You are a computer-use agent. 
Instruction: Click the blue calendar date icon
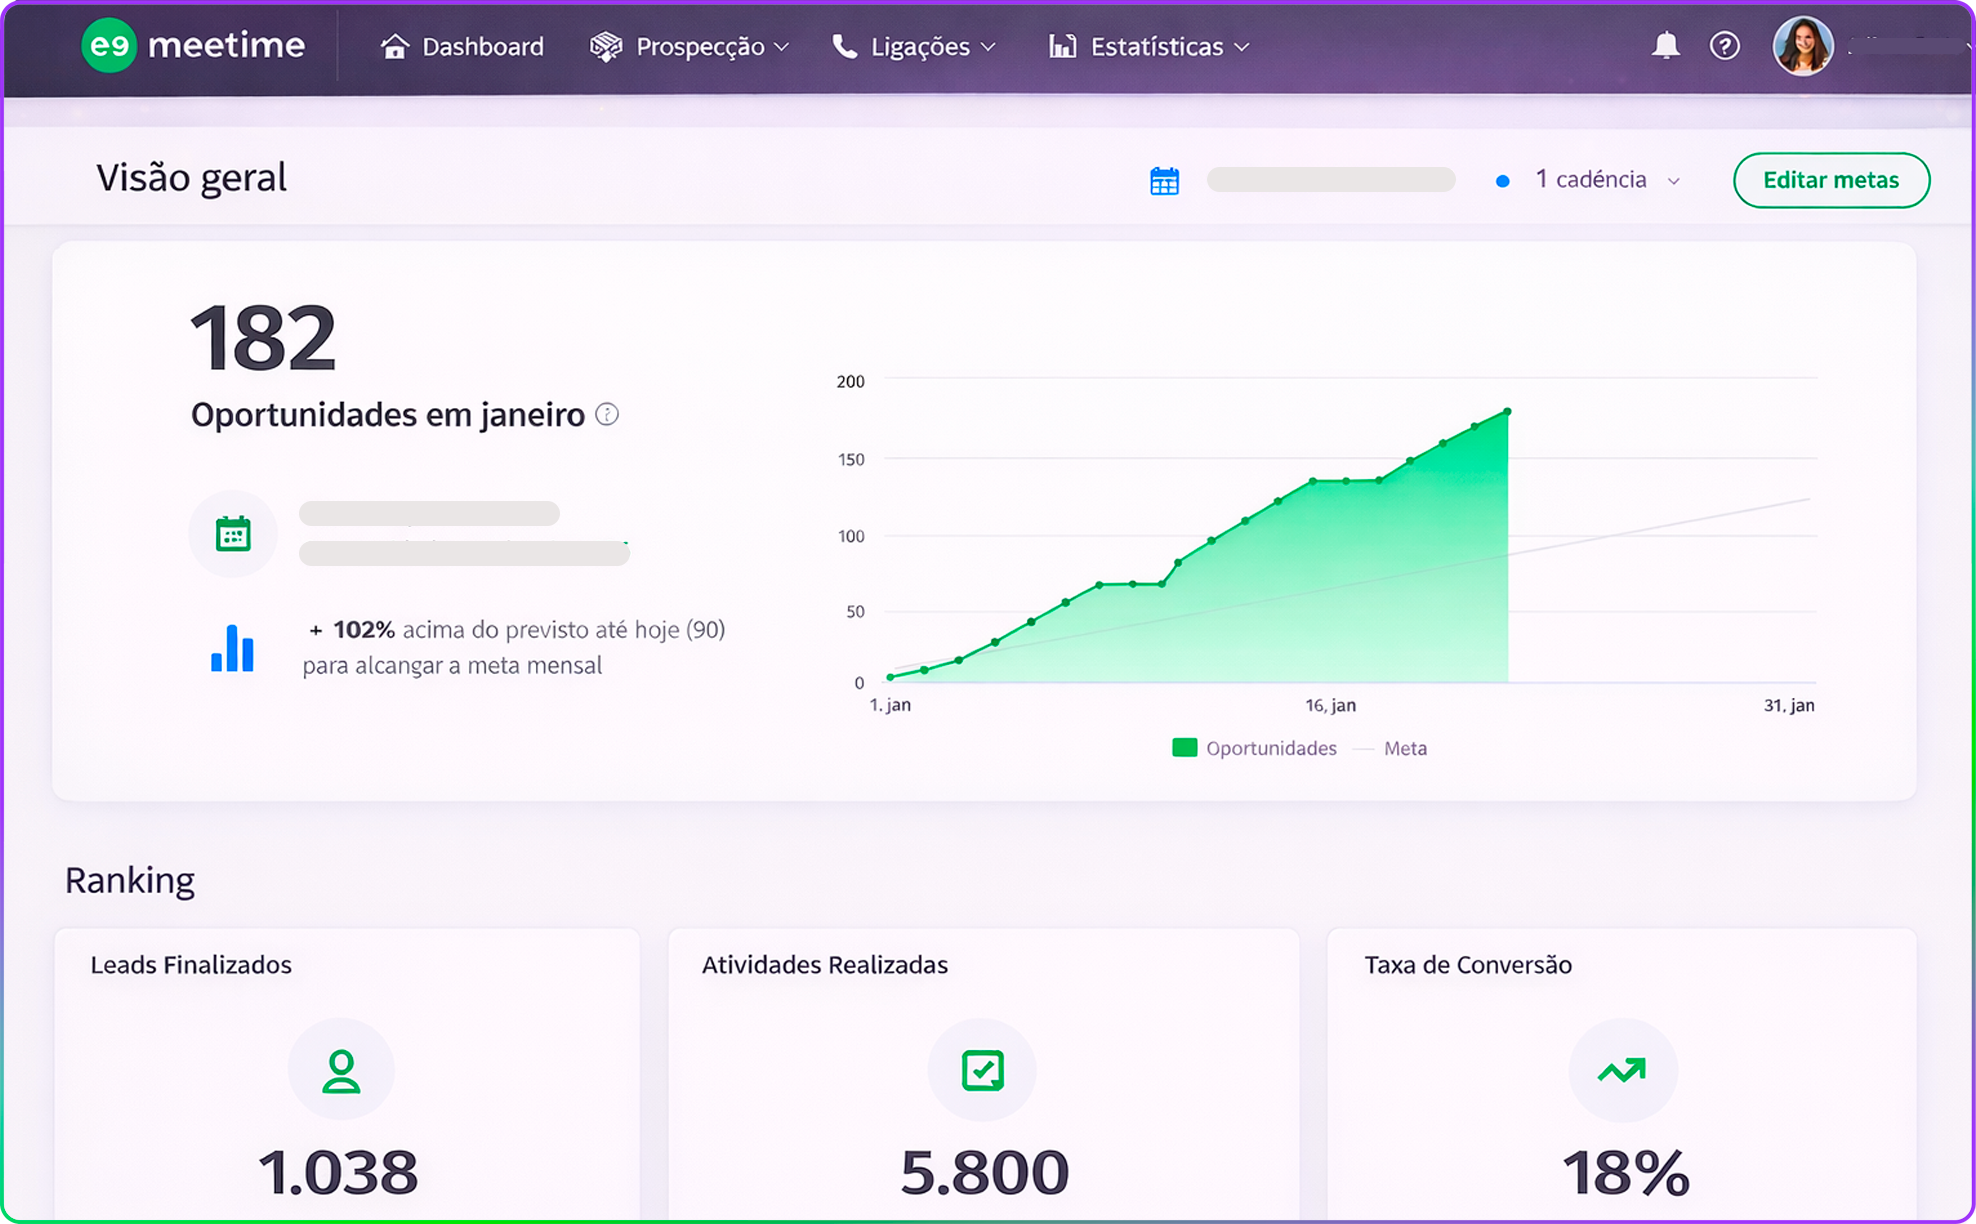tap(1164, 181)
